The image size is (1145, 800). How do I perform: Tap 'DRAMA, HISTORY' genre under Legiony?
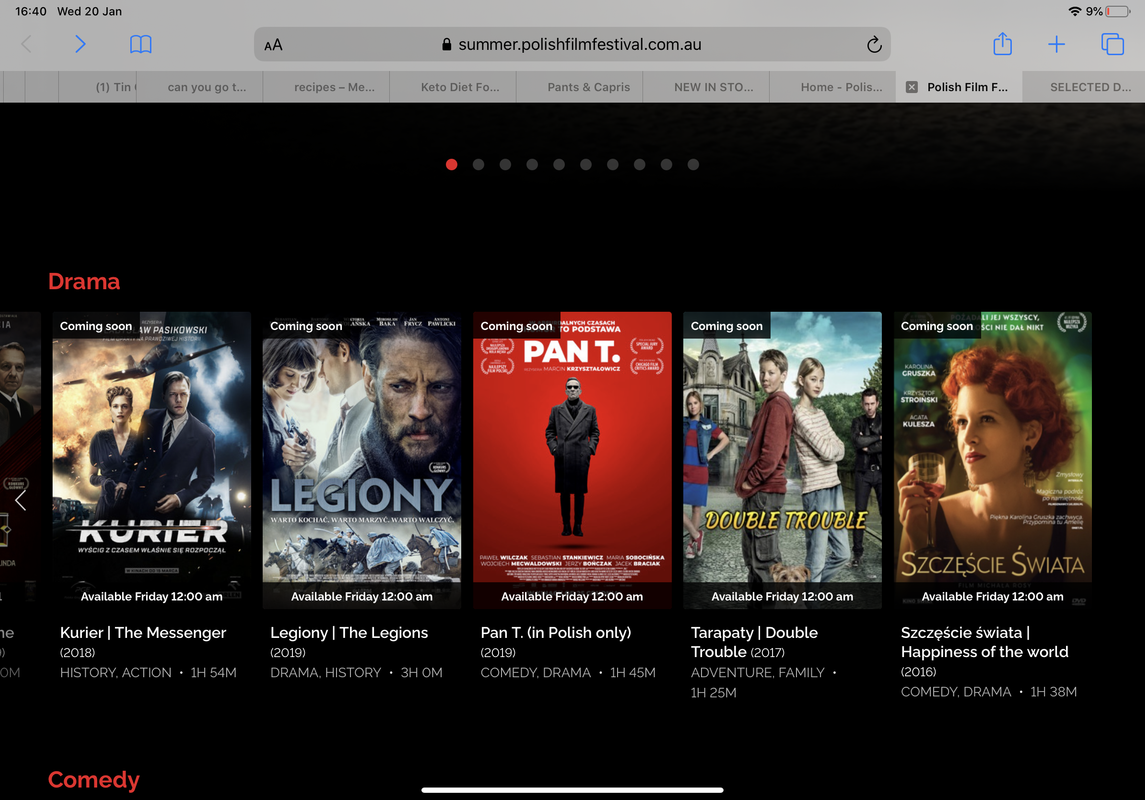(326, 672)
